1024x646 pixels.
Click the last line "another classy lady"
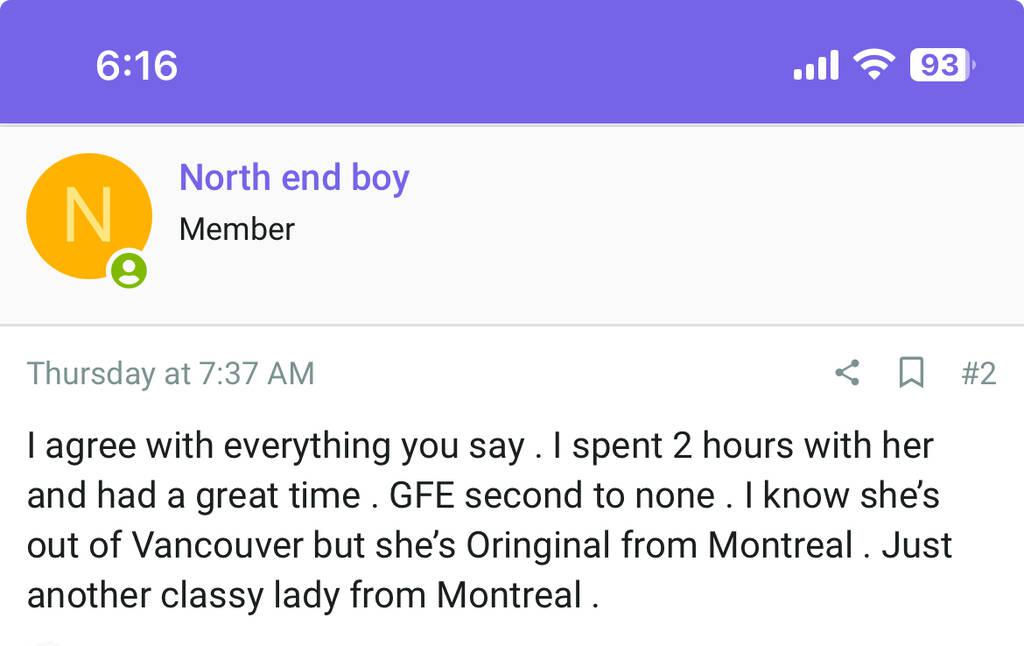(x=312, y=596)
